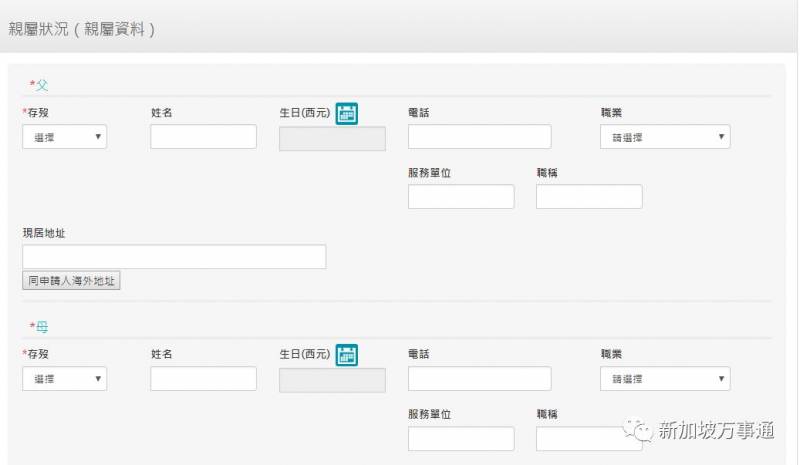Viewport: 800px width, 465px height.
Task: Click the 同申請人海外地址 button
Action: pyautogui.click(x=71, y=281)
